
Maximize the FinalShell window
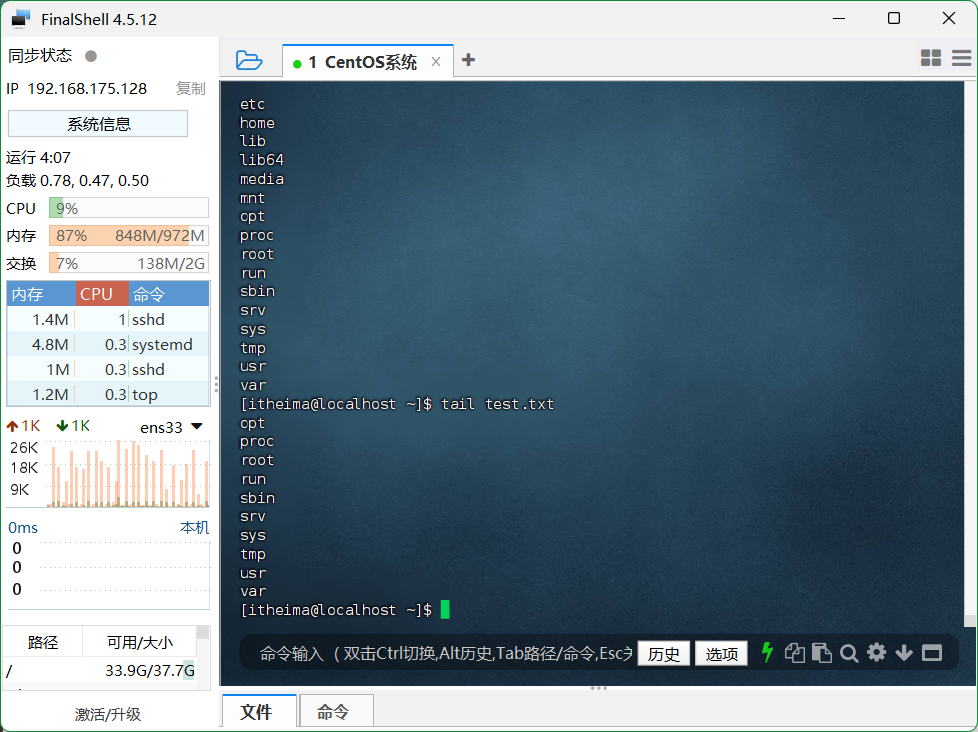(x=894, y=18)
